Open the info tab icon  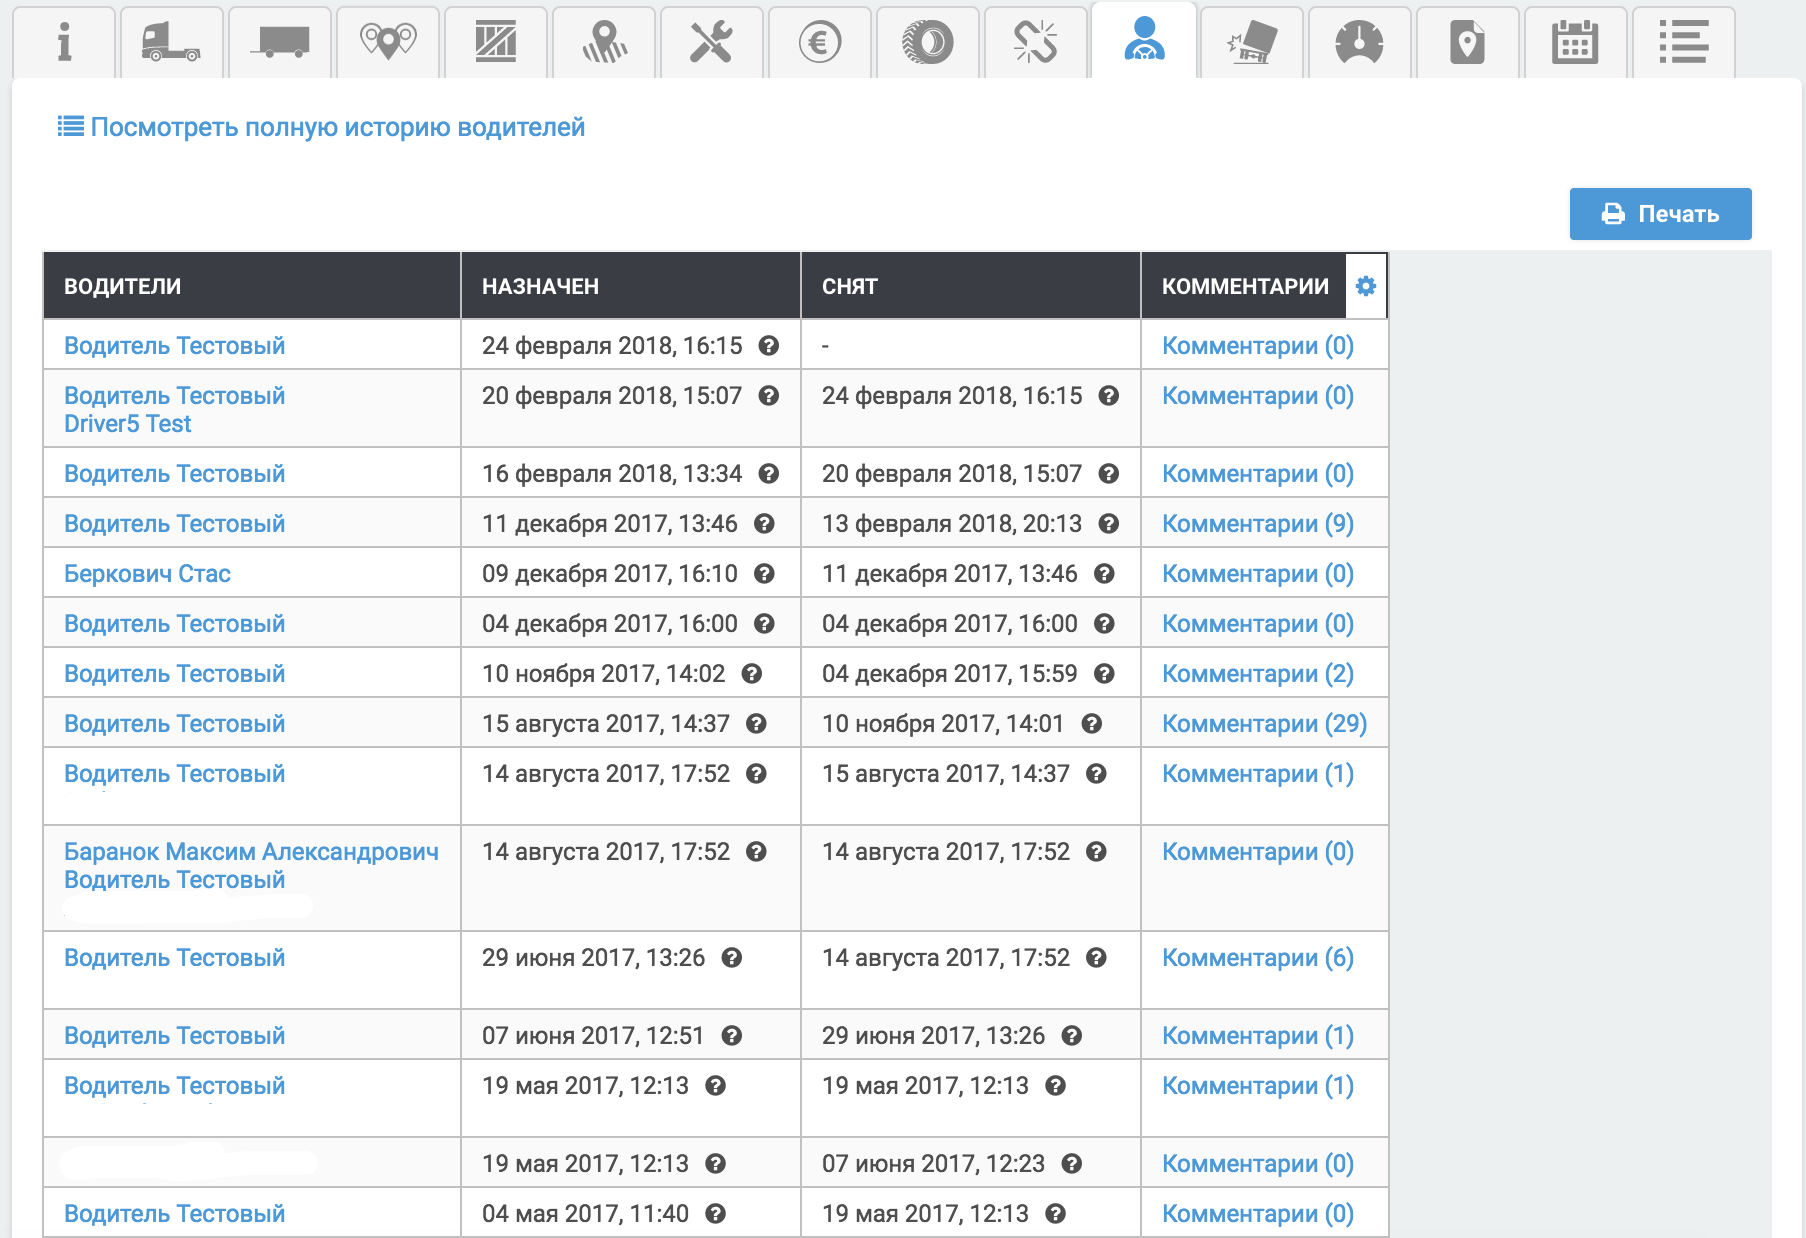pos(64,43)
